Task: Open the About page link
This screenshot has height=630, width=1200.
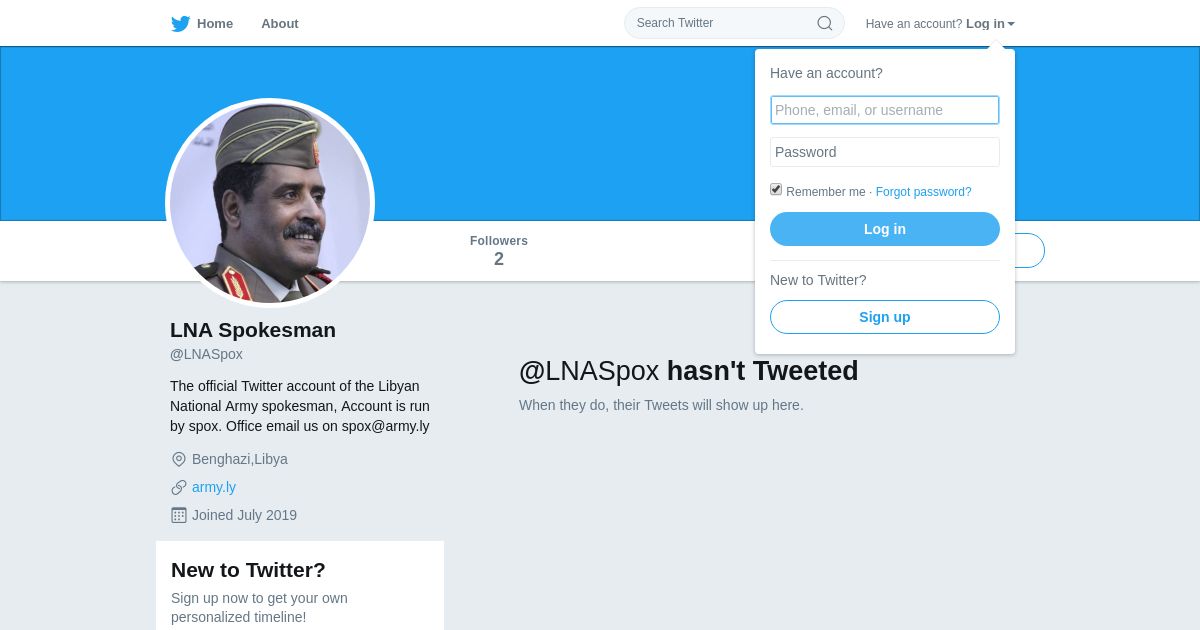Action: pyautogui.click(x=280, y=24)
